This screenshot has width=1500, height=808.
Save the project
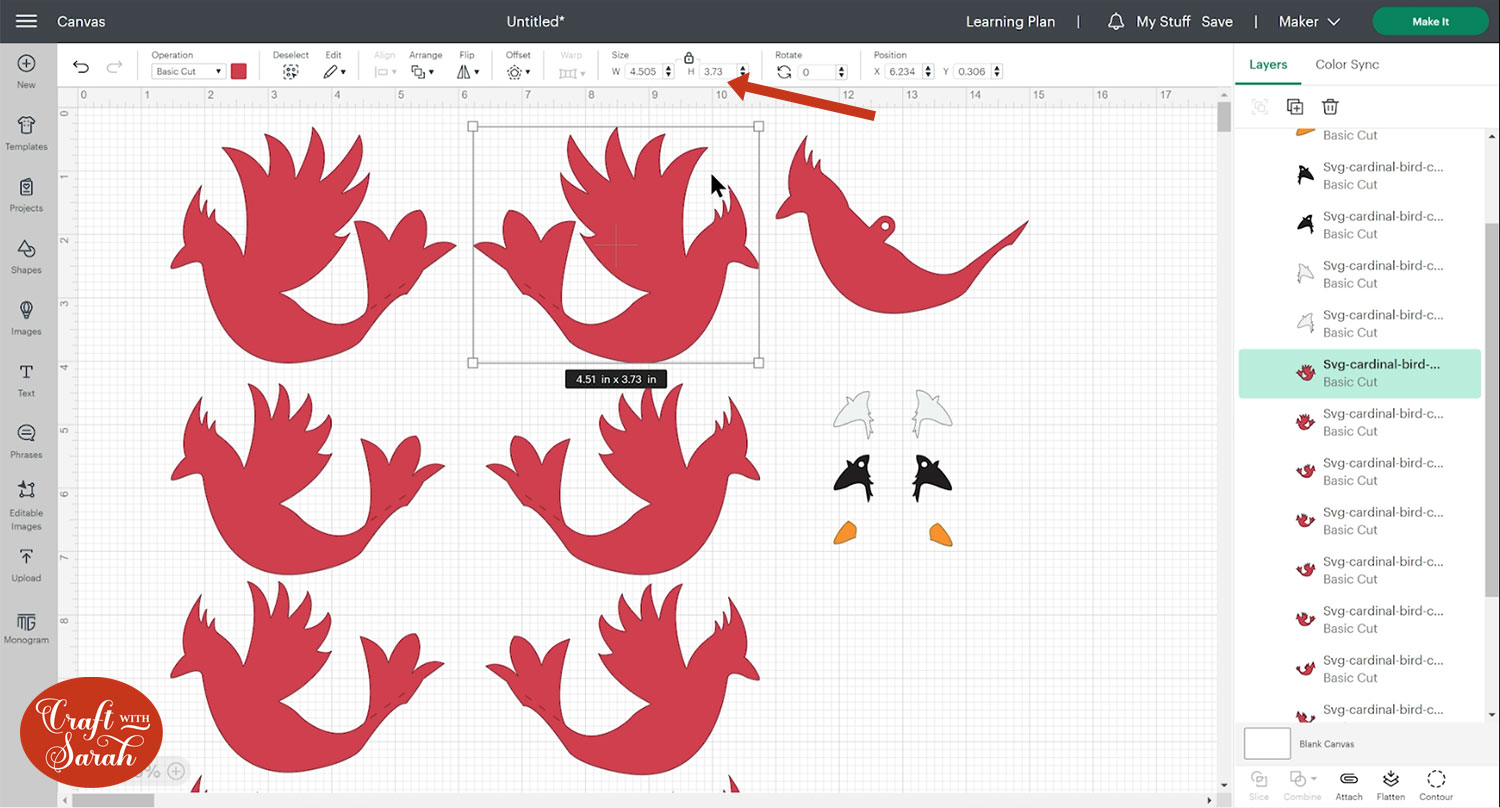(x=1217, y=21)
